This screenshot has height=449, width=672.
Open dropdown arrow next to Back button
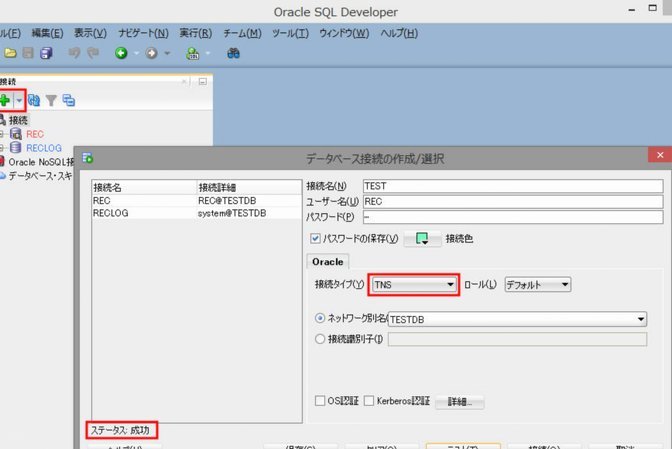[136, 54]
